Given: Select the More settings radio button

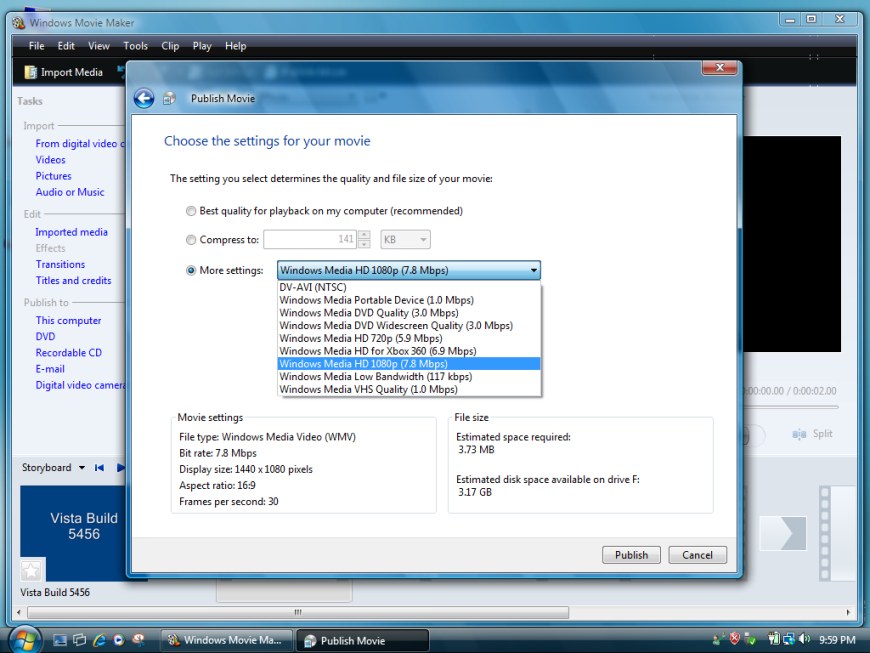Looking at the screenshot, I should [191, 270].
